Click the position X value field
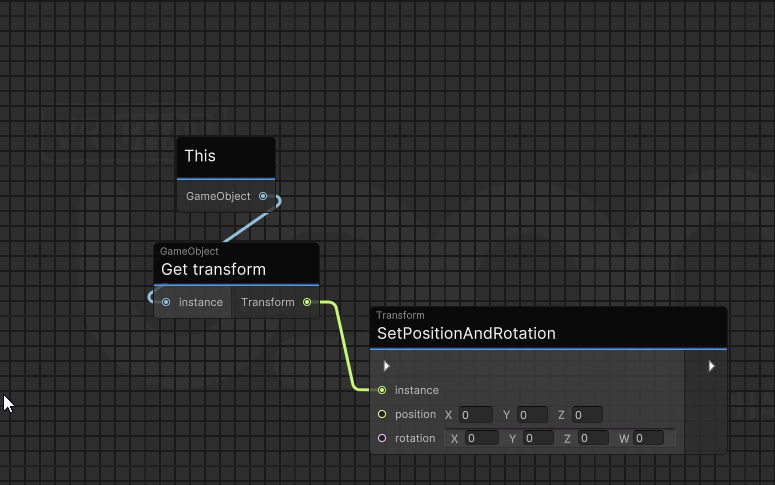Screen dimensions: 775x485 476,414
